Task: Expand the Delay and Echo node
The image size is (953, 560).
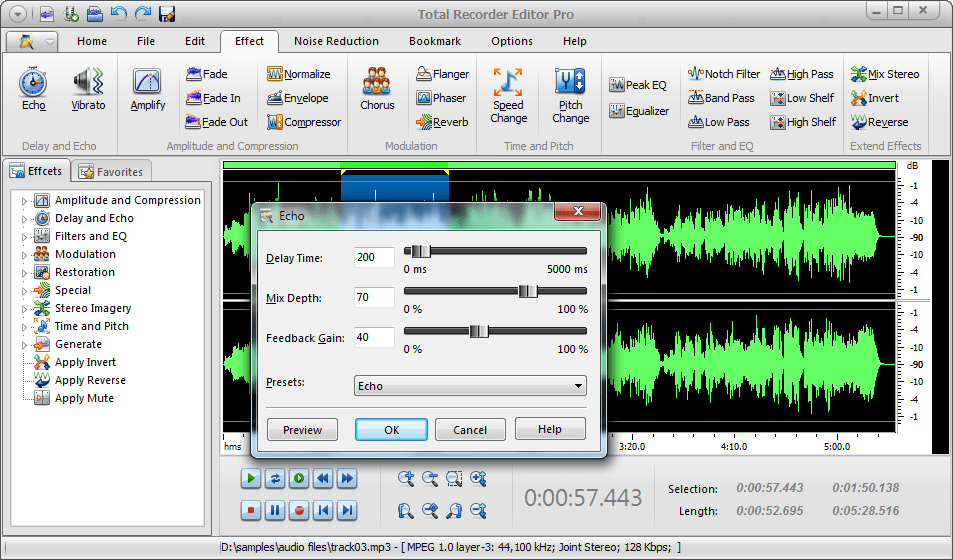Action: (24, 219)
